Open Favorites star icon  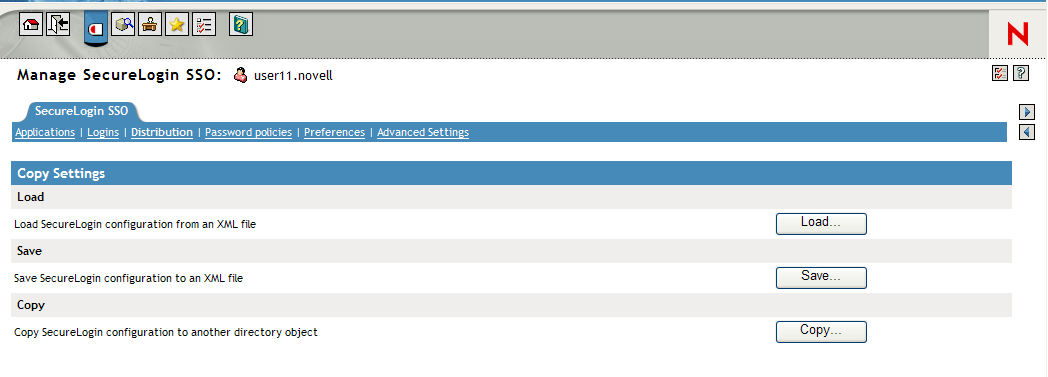click(176, 25)
